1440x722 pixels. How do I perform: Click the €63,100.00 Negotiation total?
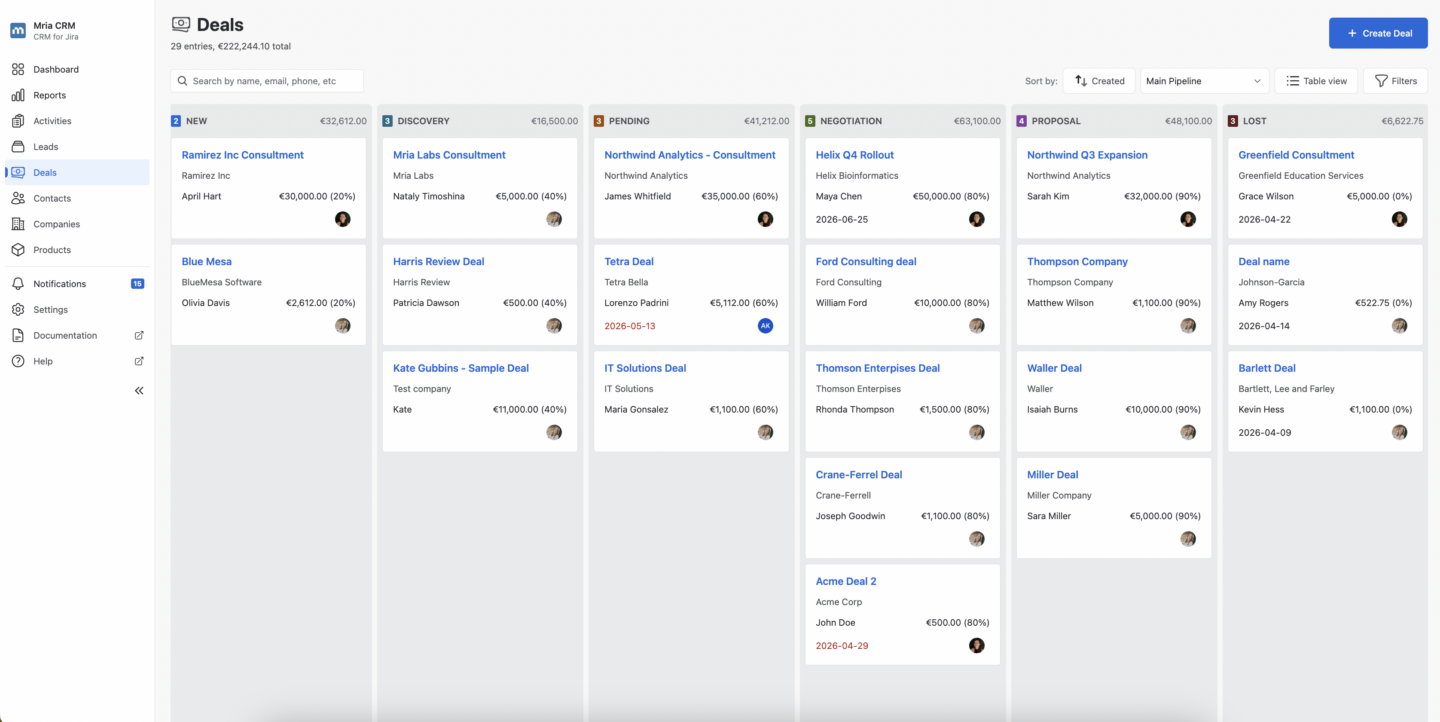[977, 121]
